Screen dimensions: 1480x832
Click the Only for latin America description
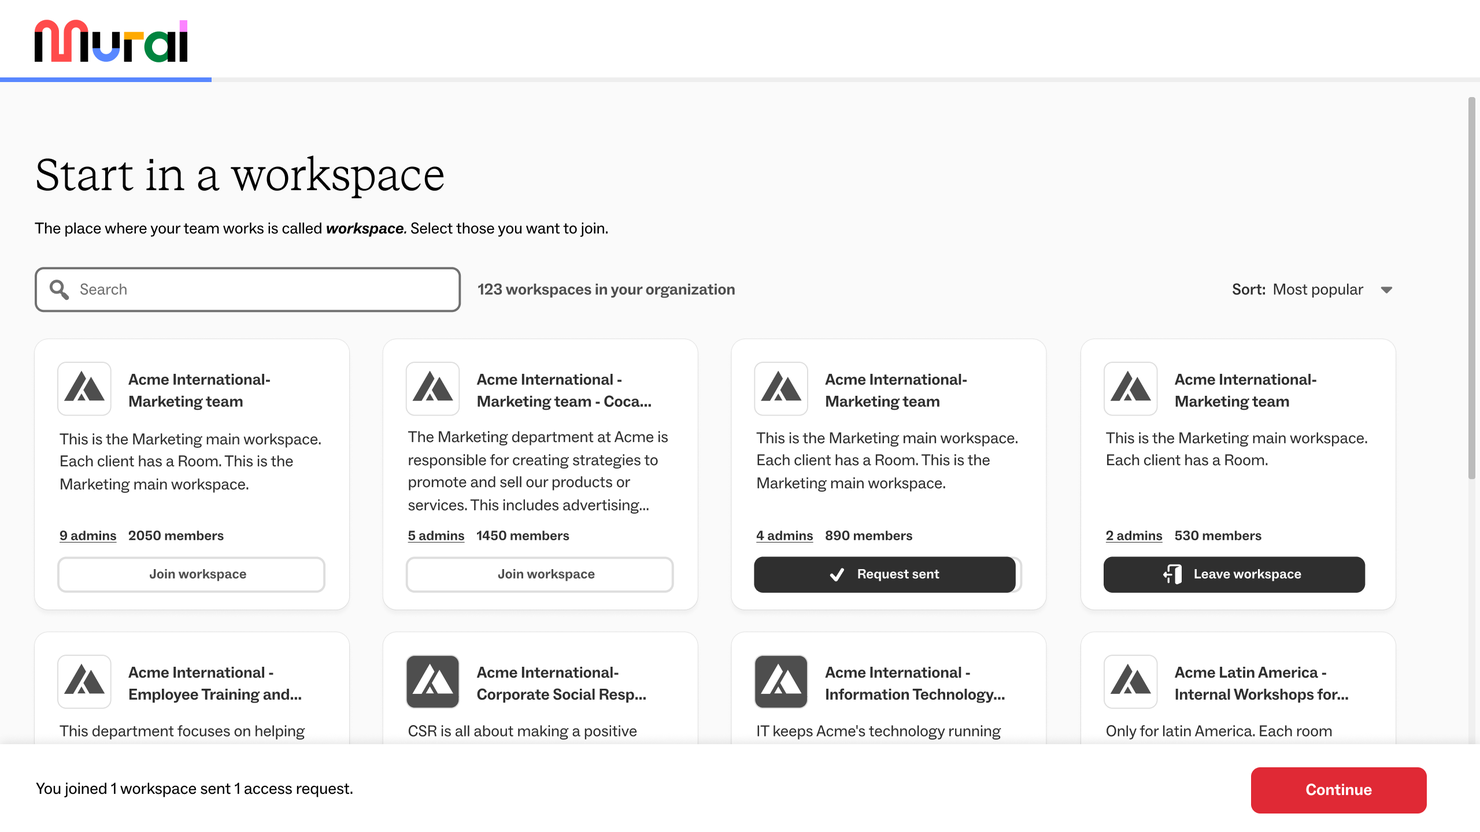point(1219,731)
